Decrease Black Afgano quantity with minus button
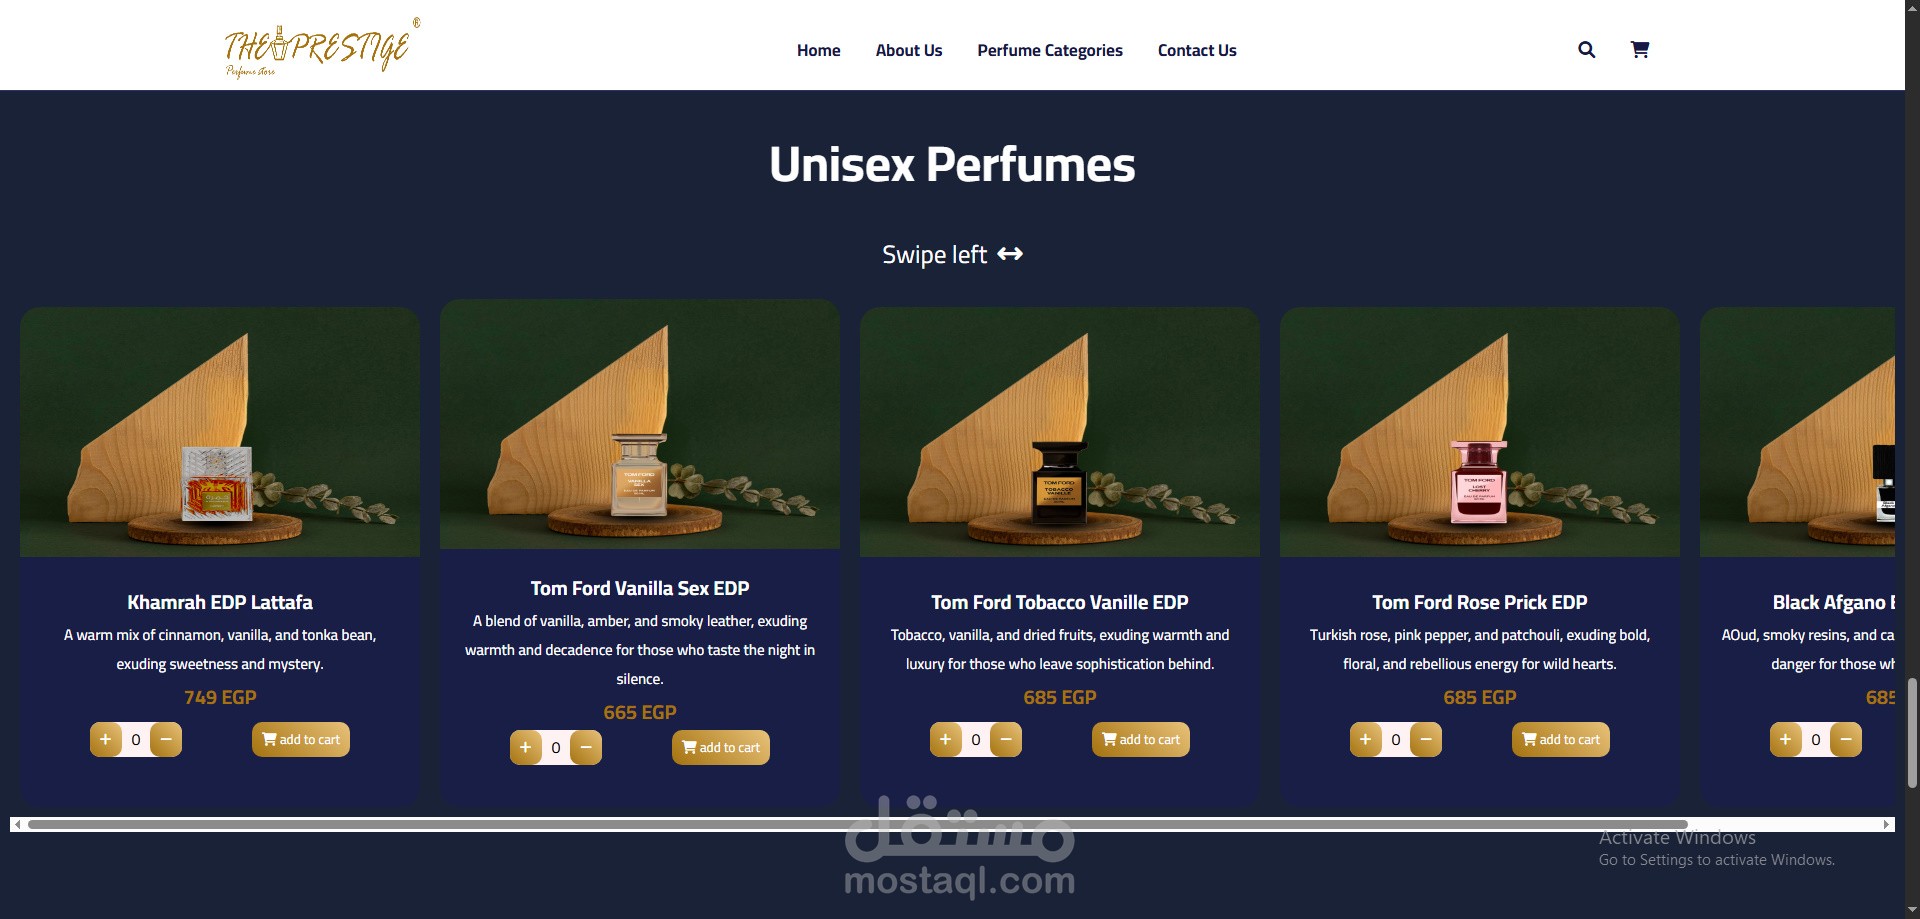 [1846, 740]
